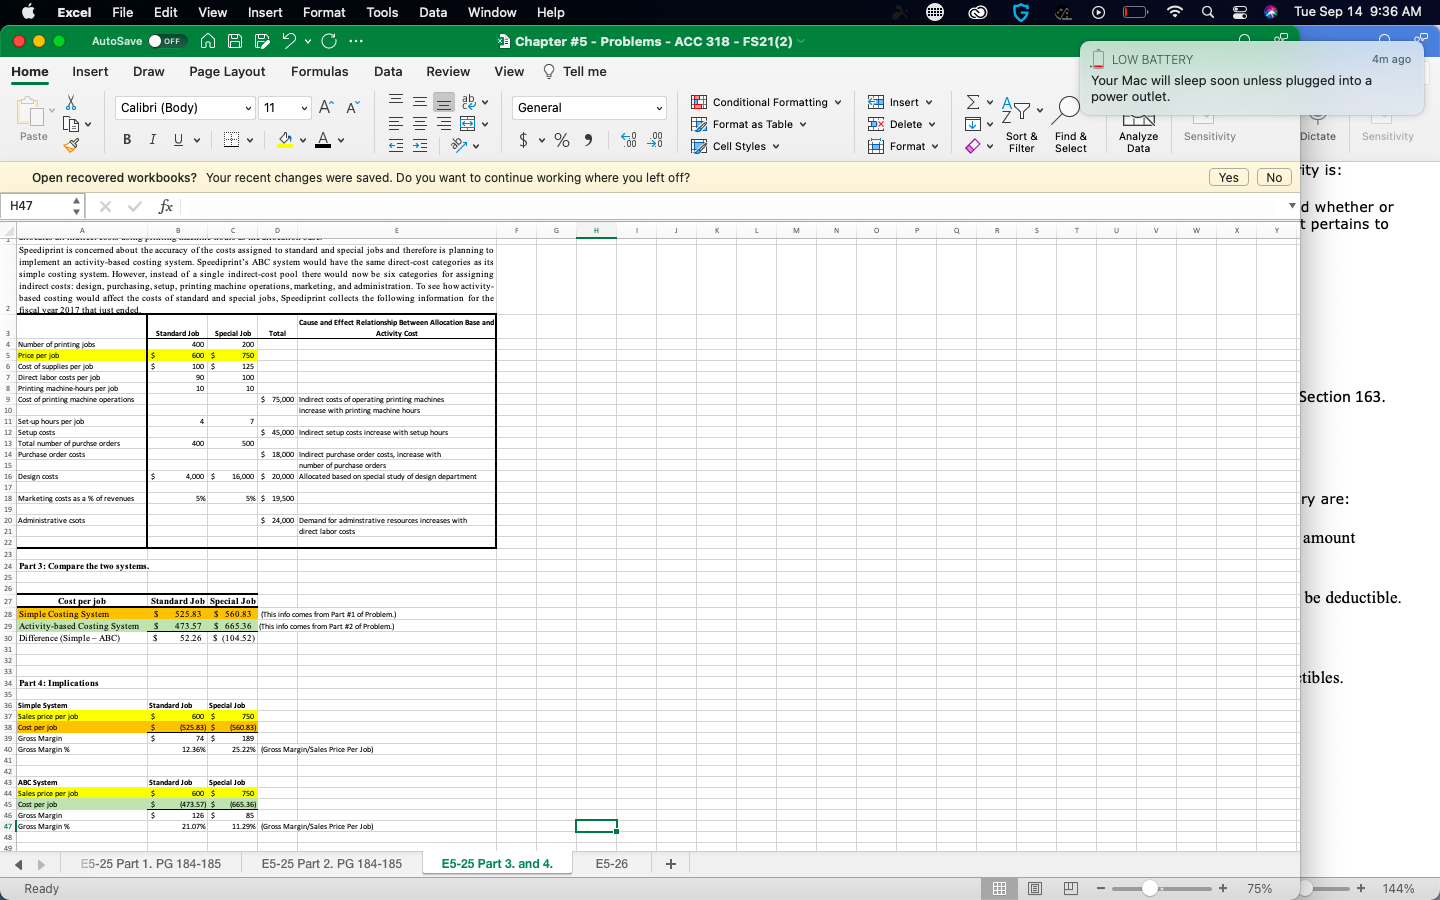The image size is (1440, 900).
Task: Switch to the Insert ribbon tab
Action: (90, 72)
